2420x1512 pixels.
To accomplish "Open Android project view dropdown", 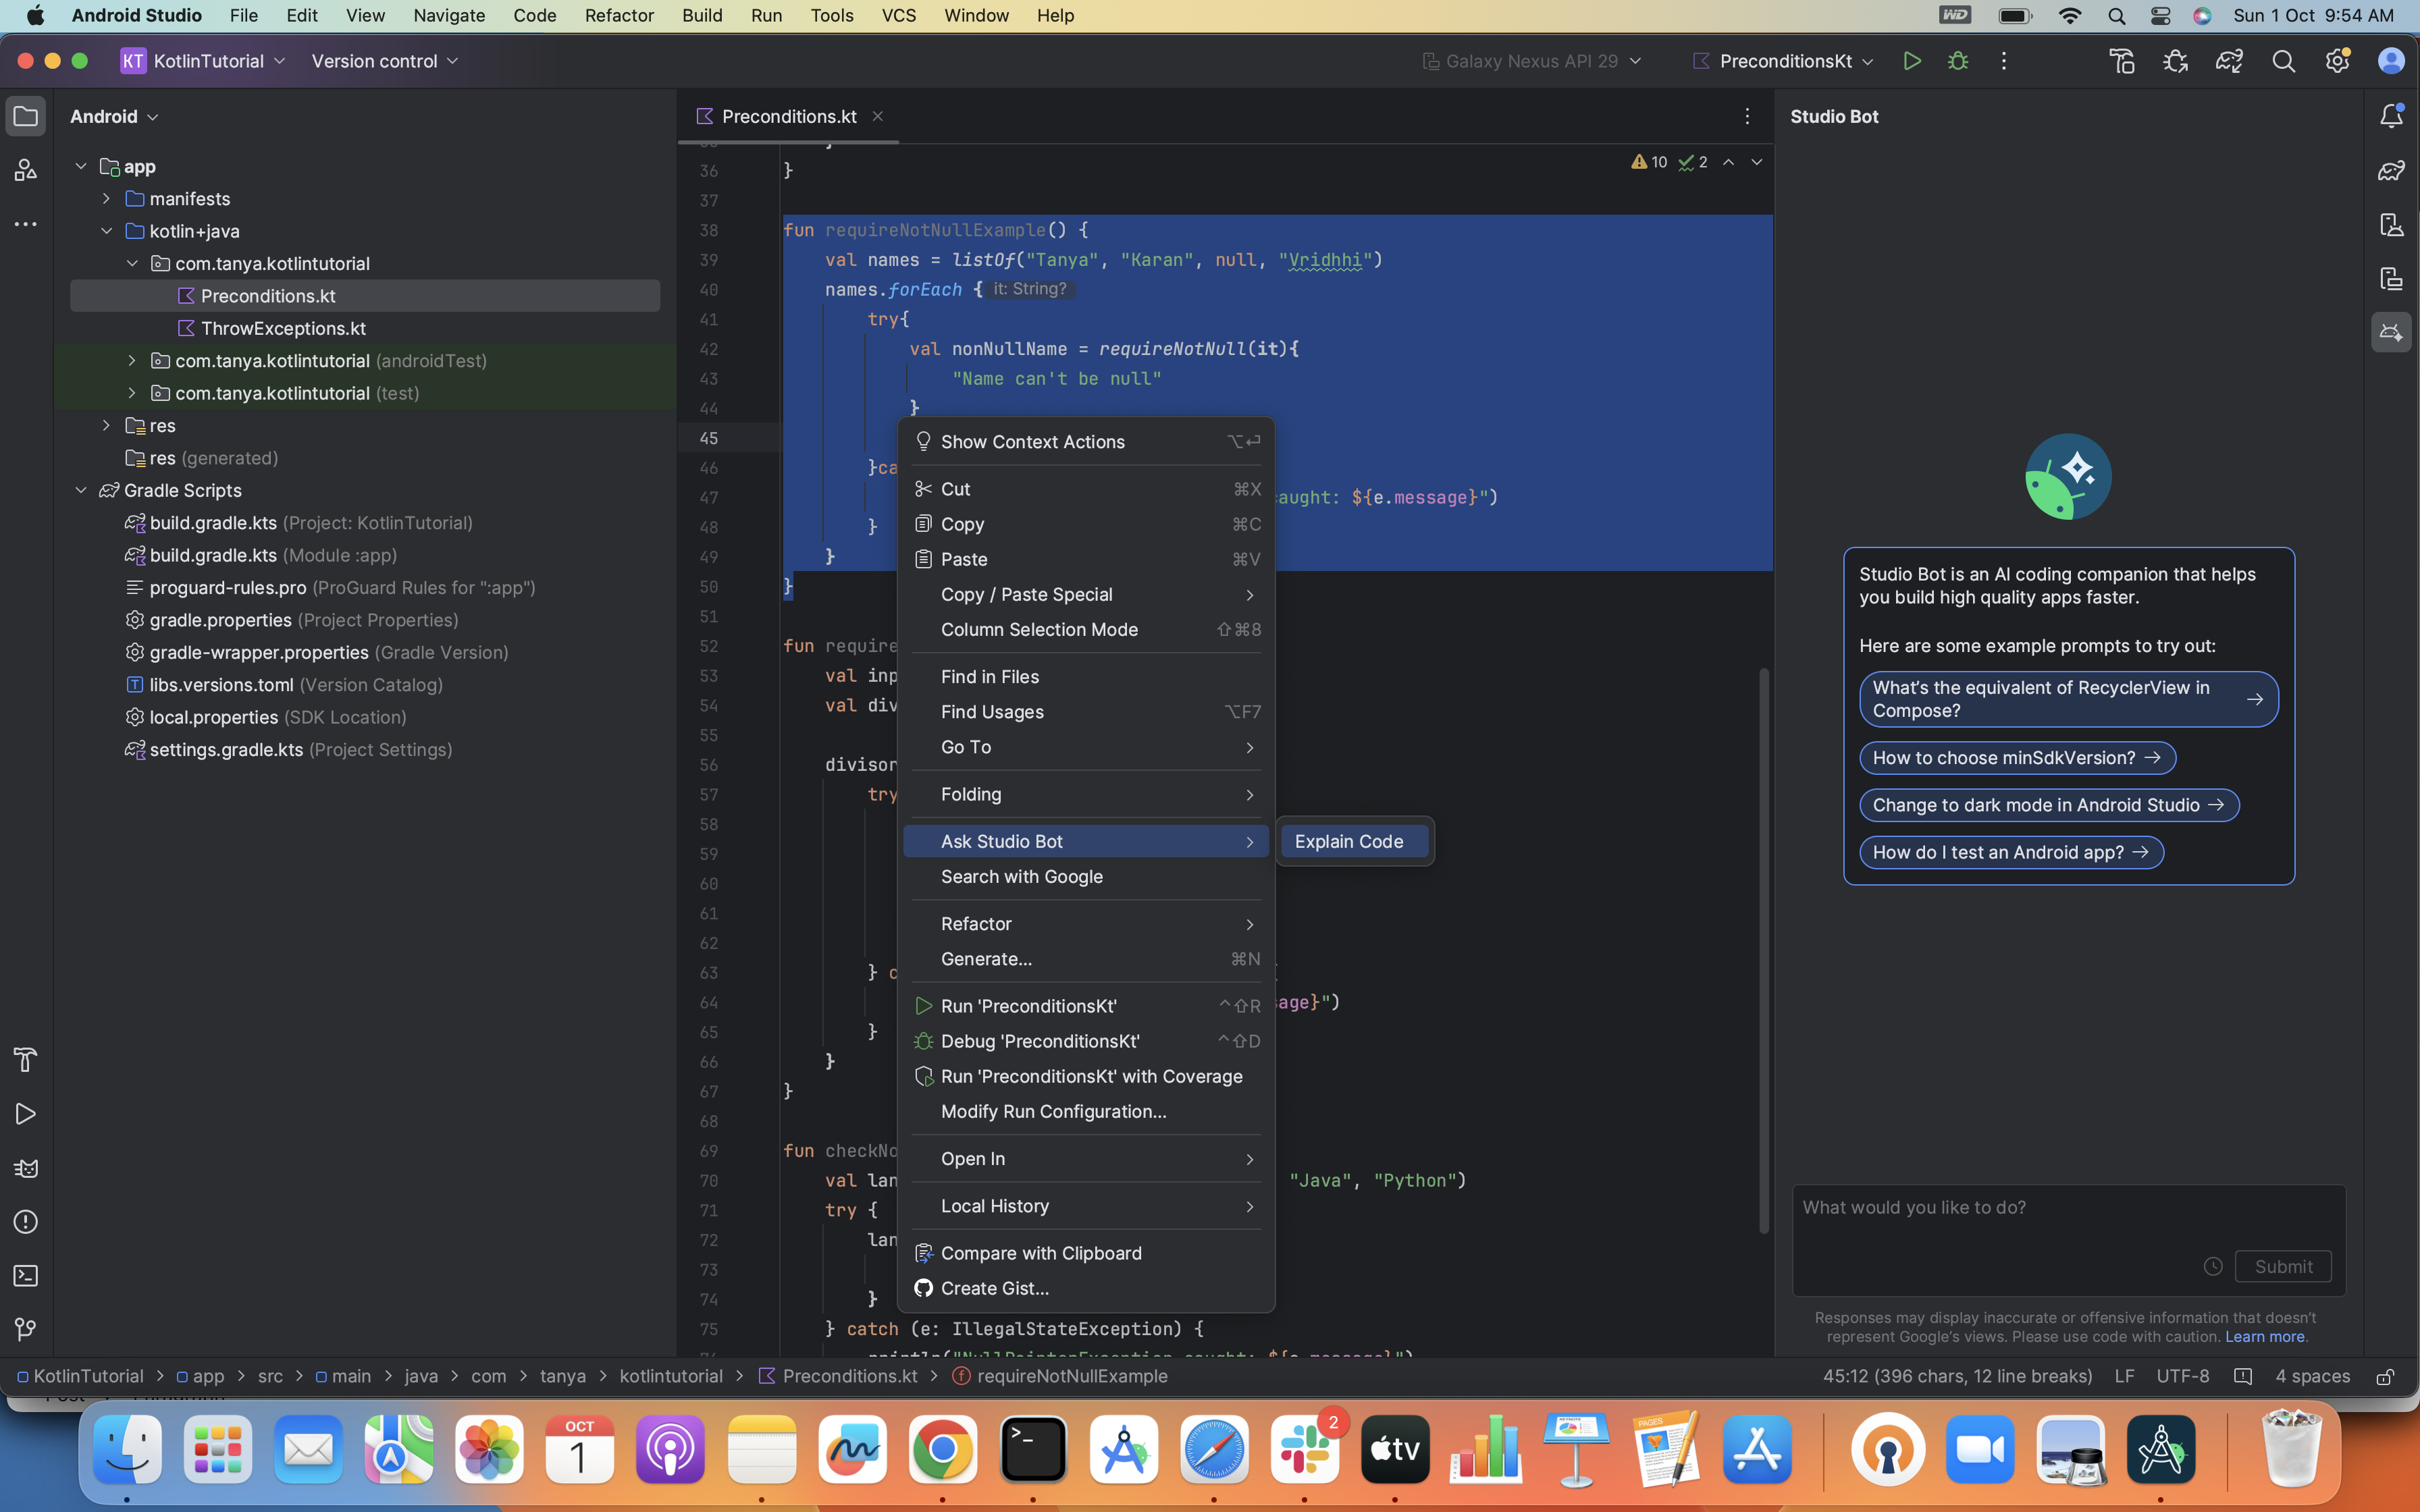I will coord(114,116).
